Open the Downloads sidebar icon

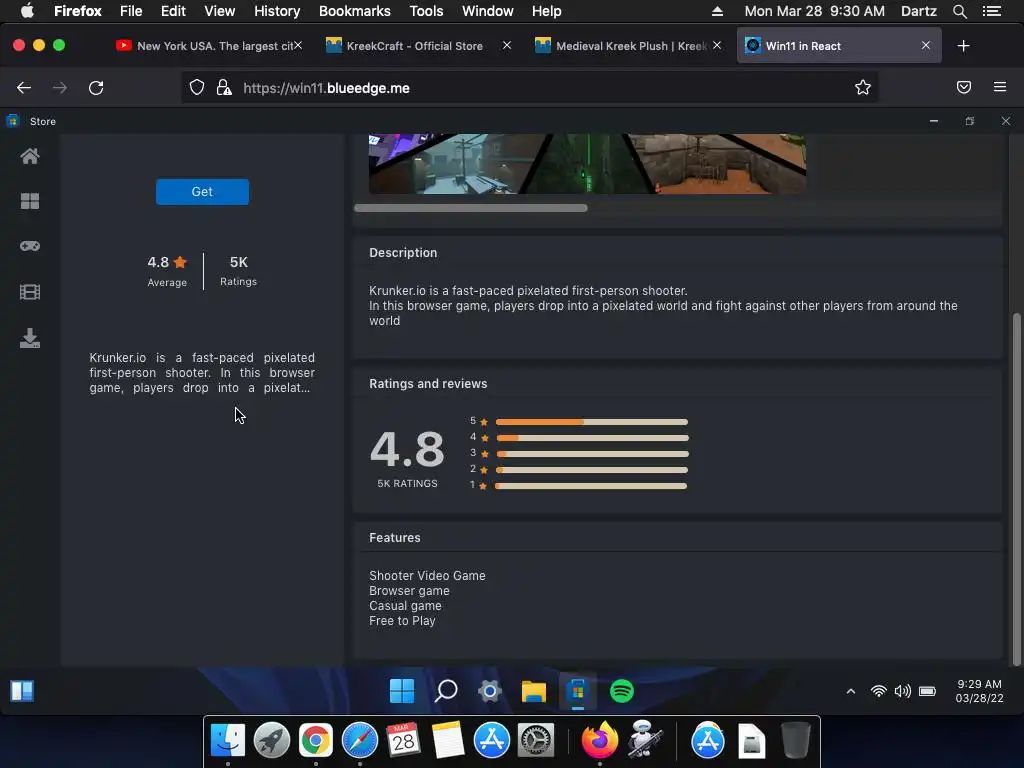coord(29,338)
